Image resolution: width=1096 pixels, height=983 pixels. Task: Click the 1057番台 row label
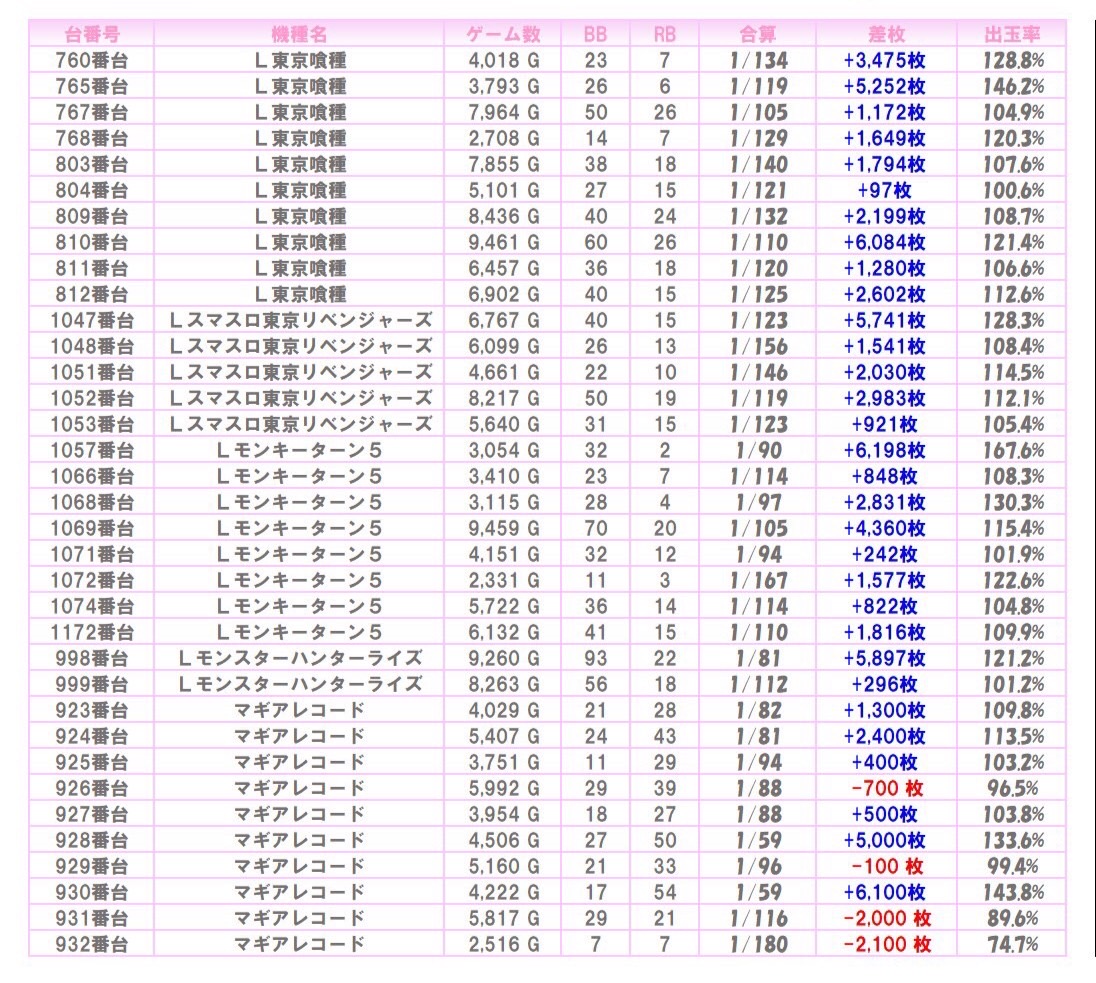(91, 450)
